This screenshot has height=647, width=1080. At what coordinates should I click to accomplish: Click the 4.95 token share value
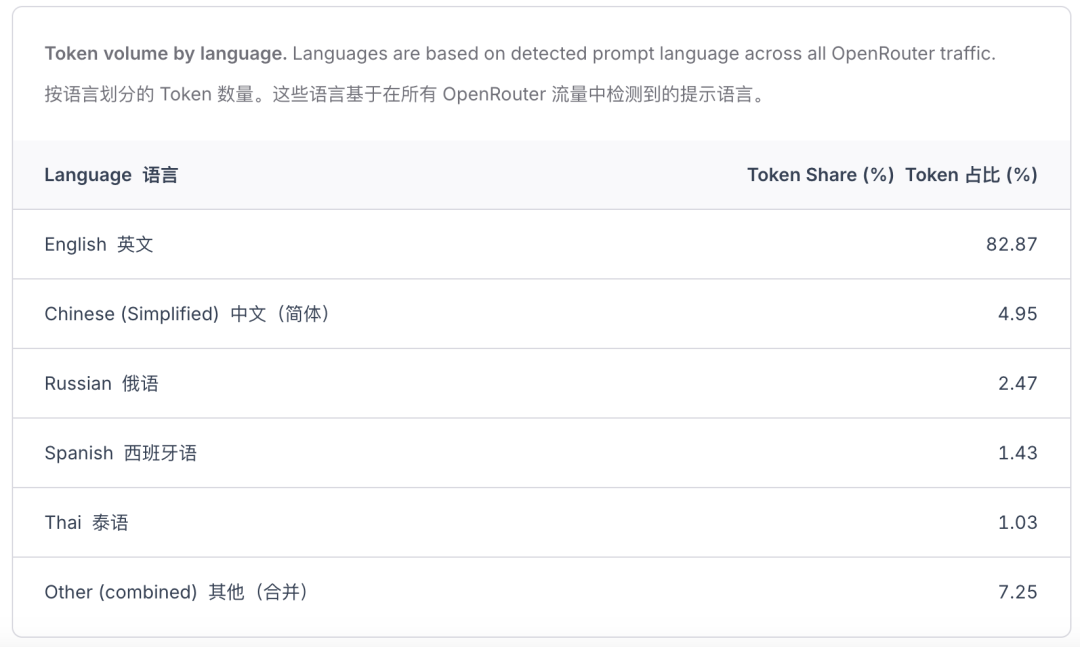pos(1017,314)
